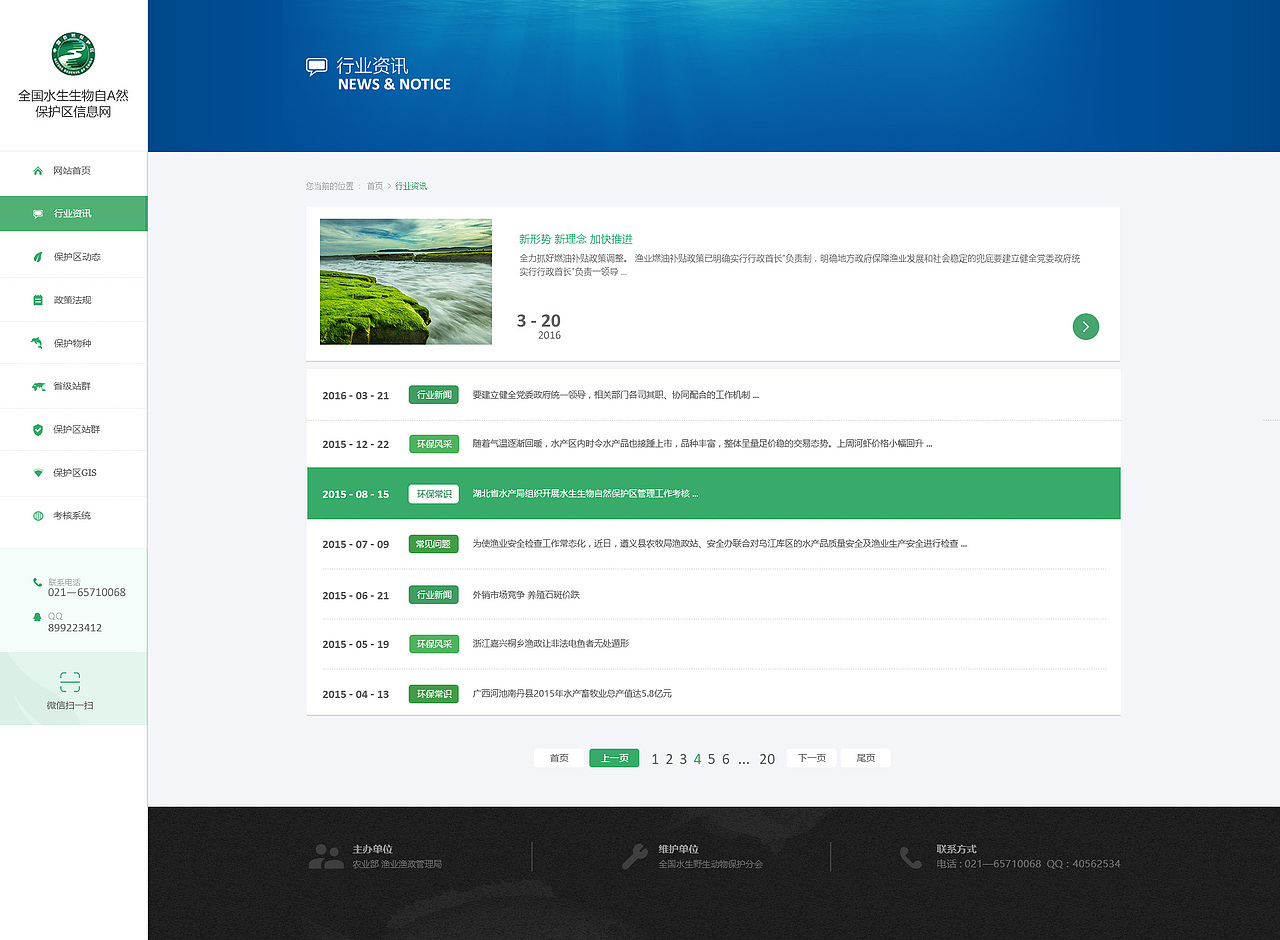Click the sidebar QQ number 899223412
The image size is (1280, 940).
[75, 628]
